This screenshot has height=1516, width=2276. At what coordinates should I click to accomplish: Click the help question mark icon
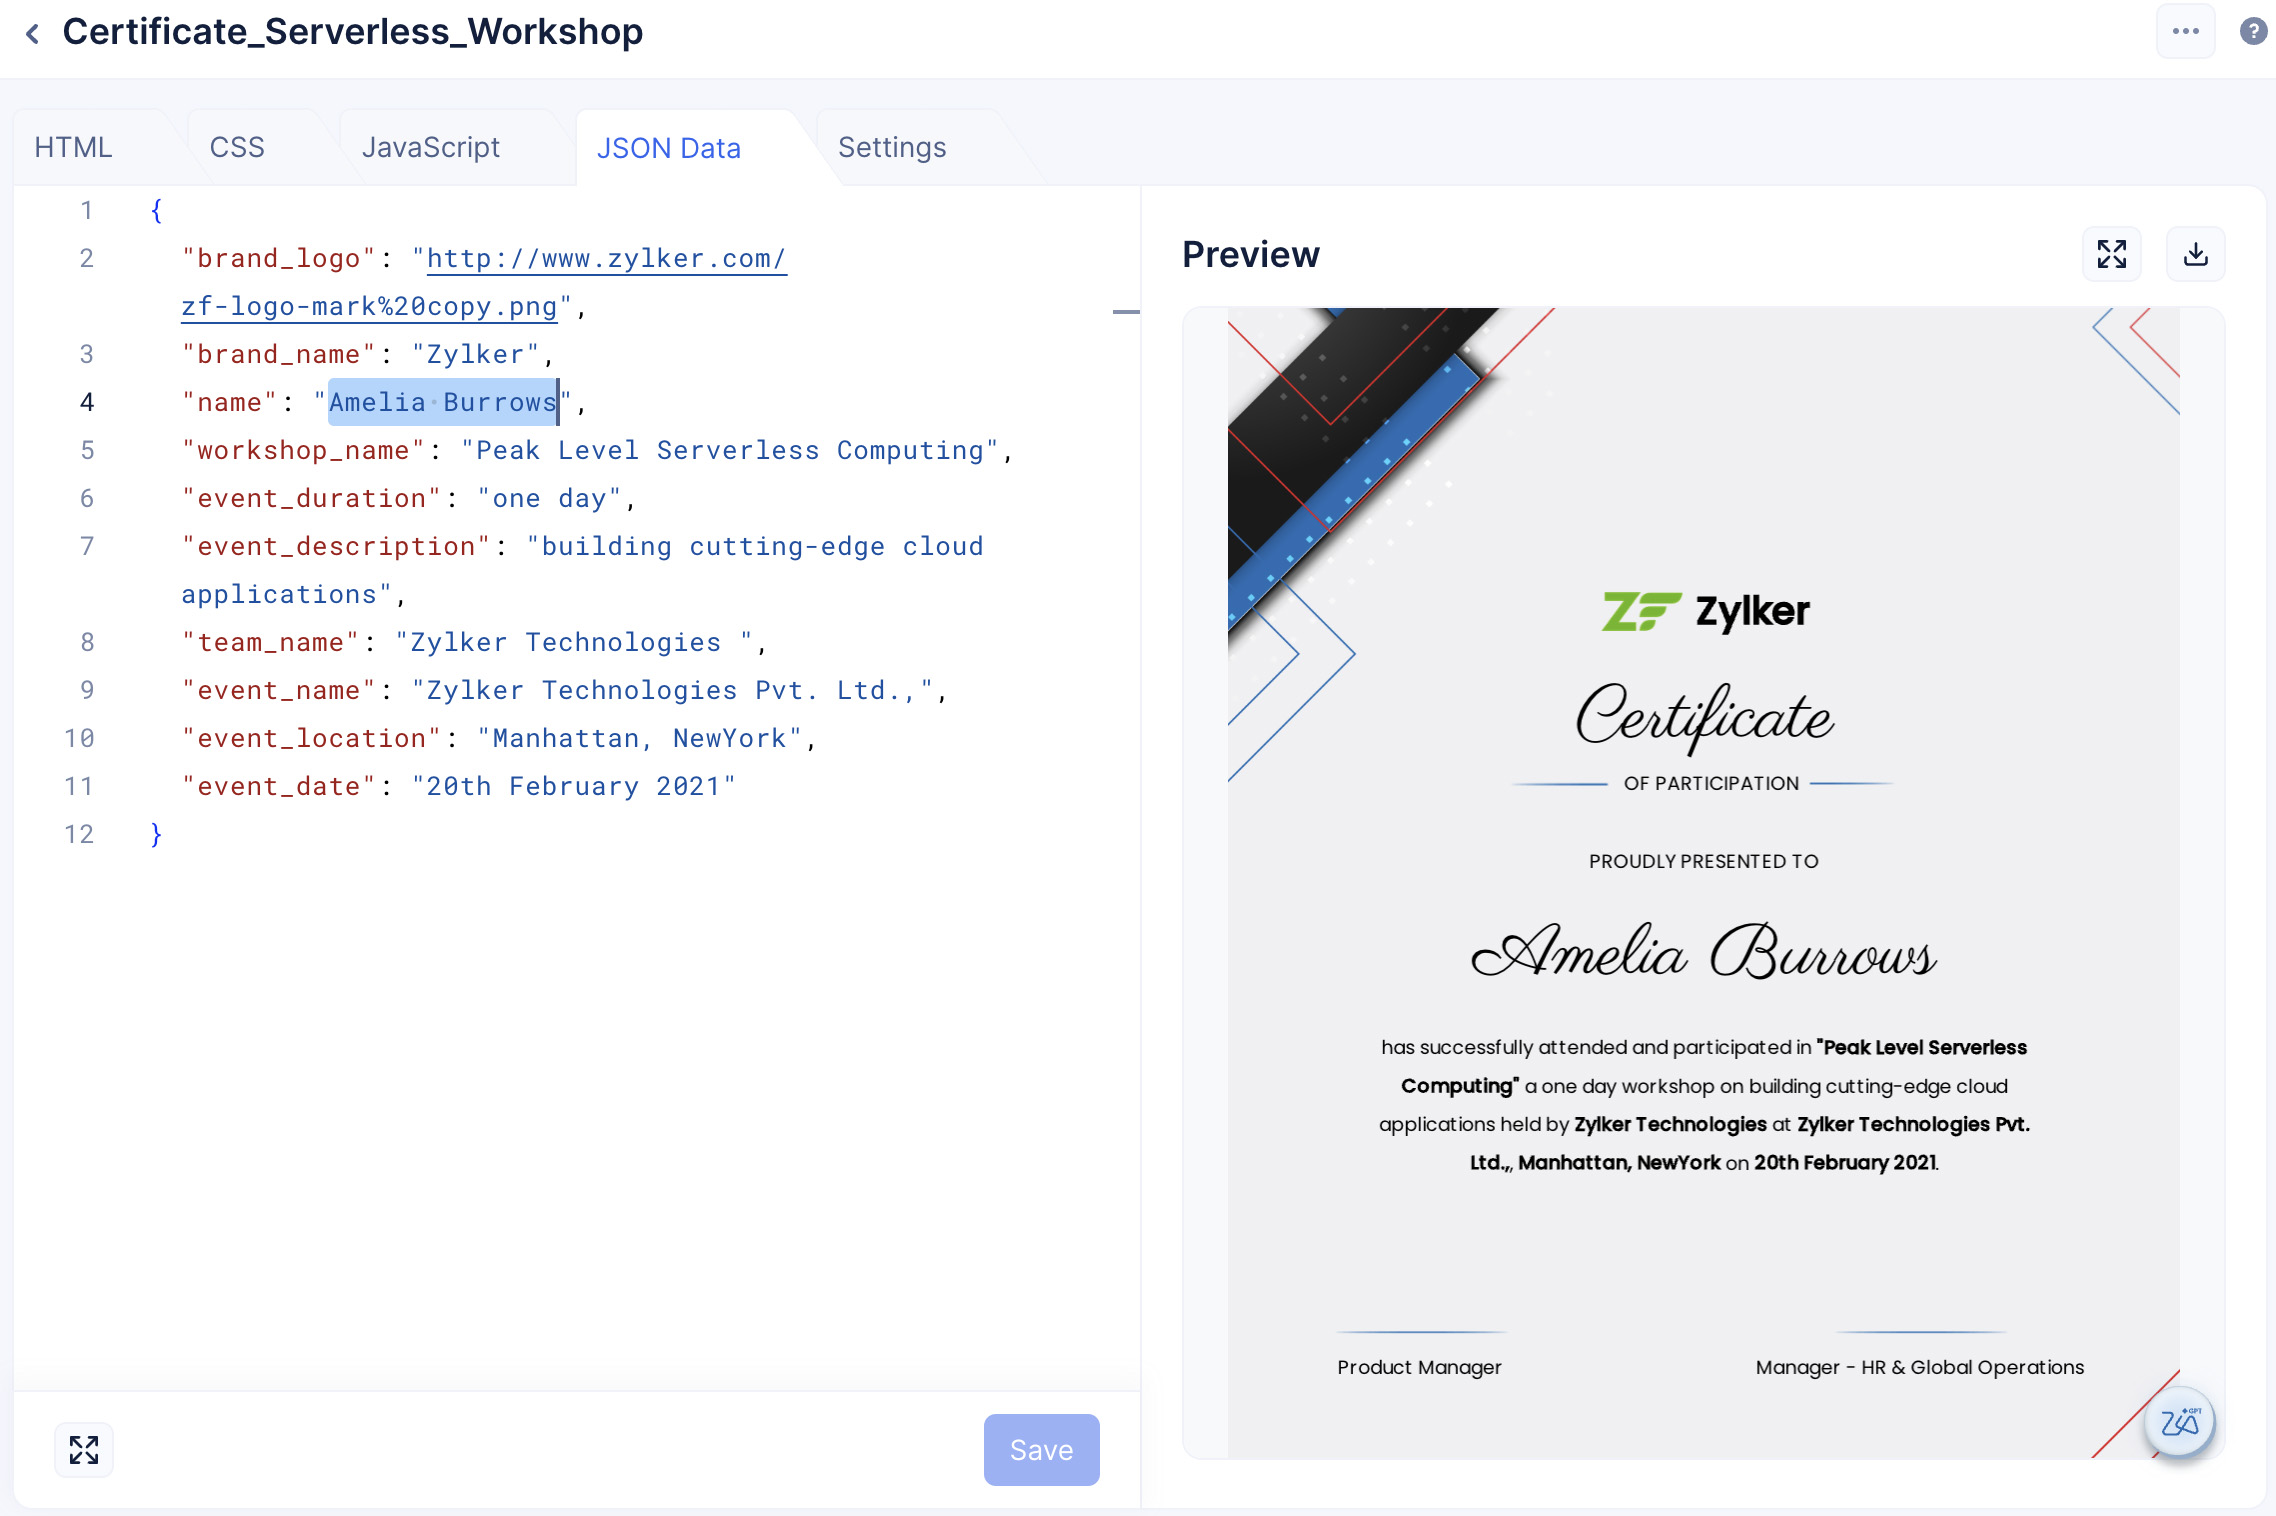pyautogui.click(x=2252, y=32)
